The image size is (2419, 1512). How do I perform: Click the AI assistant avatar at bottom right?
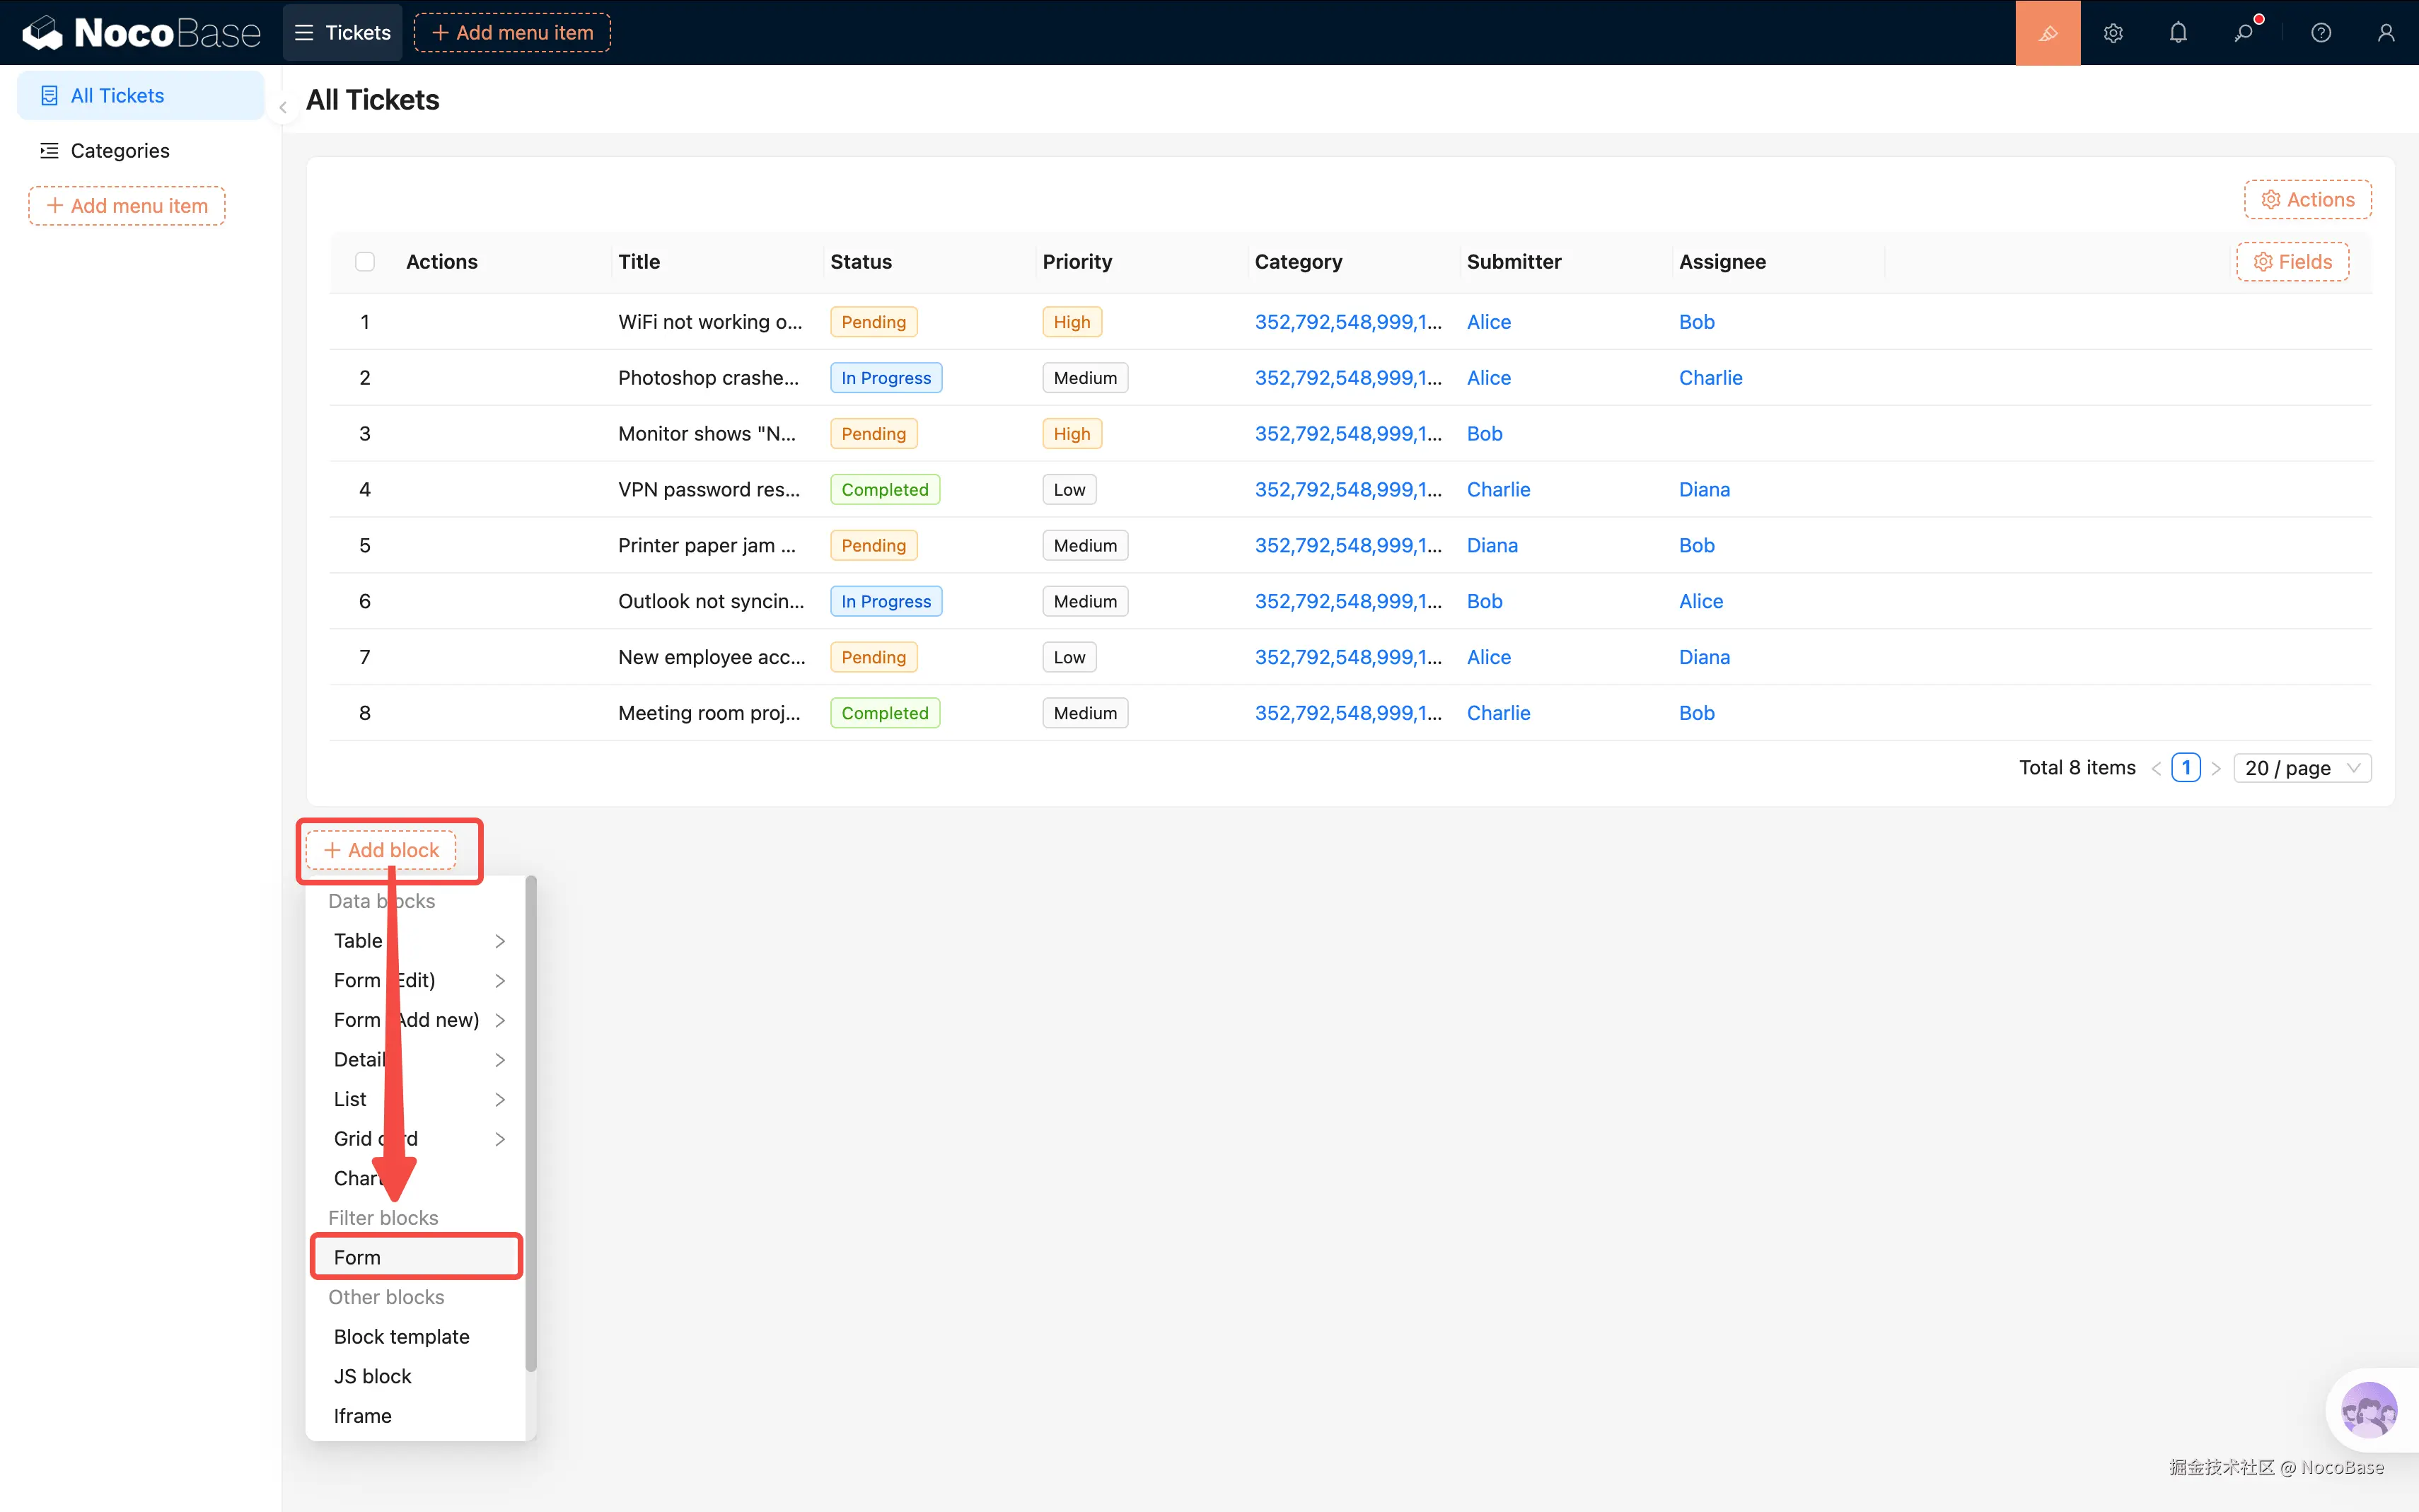(x=2368, y=1410)
